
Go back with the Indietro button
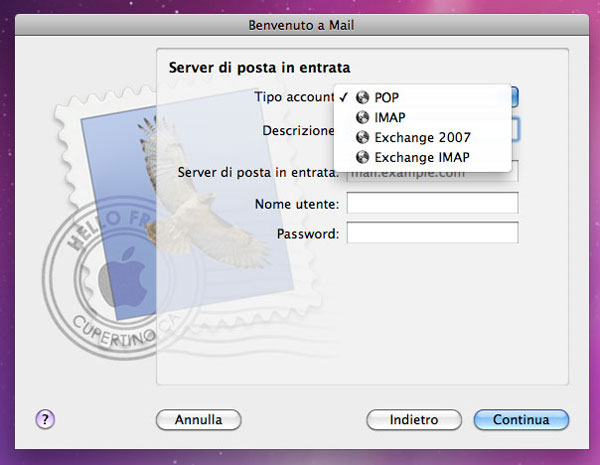[x=414, y=420]
